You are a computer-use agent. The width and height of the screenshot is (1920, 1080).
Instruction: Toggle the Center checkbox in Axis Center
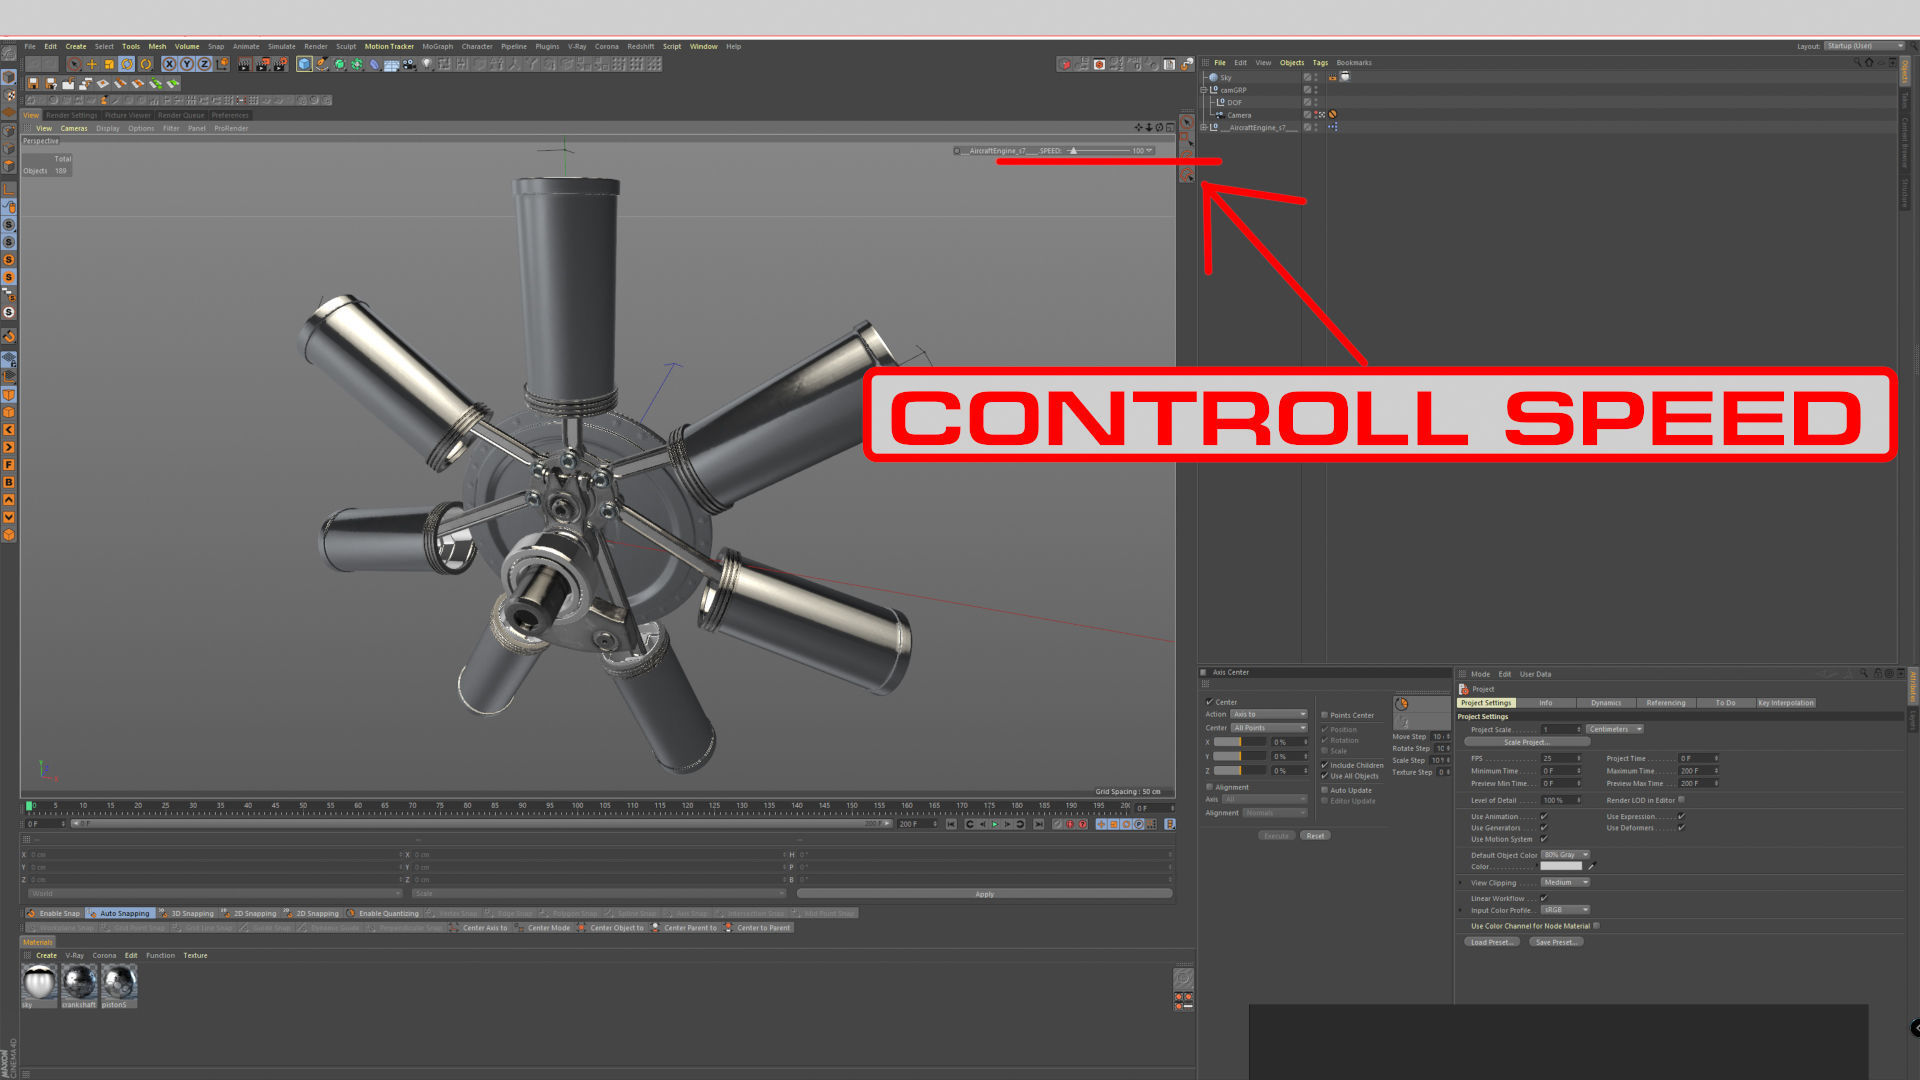tap(1210, 702)
